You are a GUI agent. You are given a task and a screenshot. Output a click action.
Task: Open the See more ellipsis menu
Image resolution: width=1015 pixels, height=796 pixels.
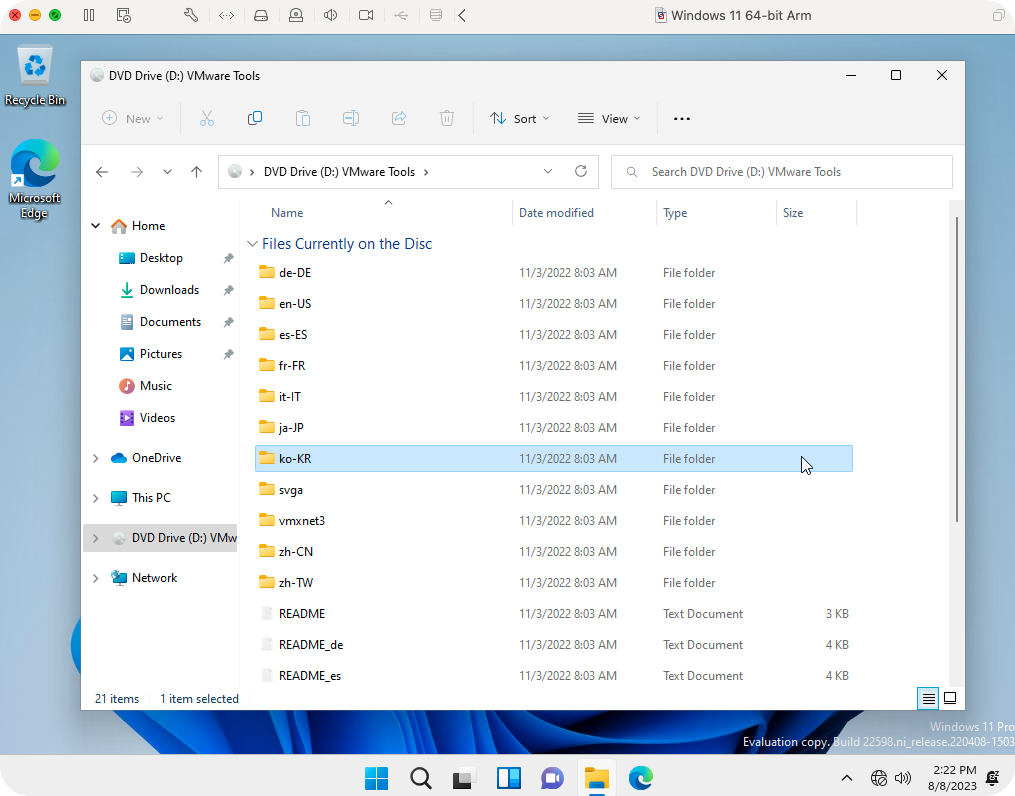click(x=682, y=118)
